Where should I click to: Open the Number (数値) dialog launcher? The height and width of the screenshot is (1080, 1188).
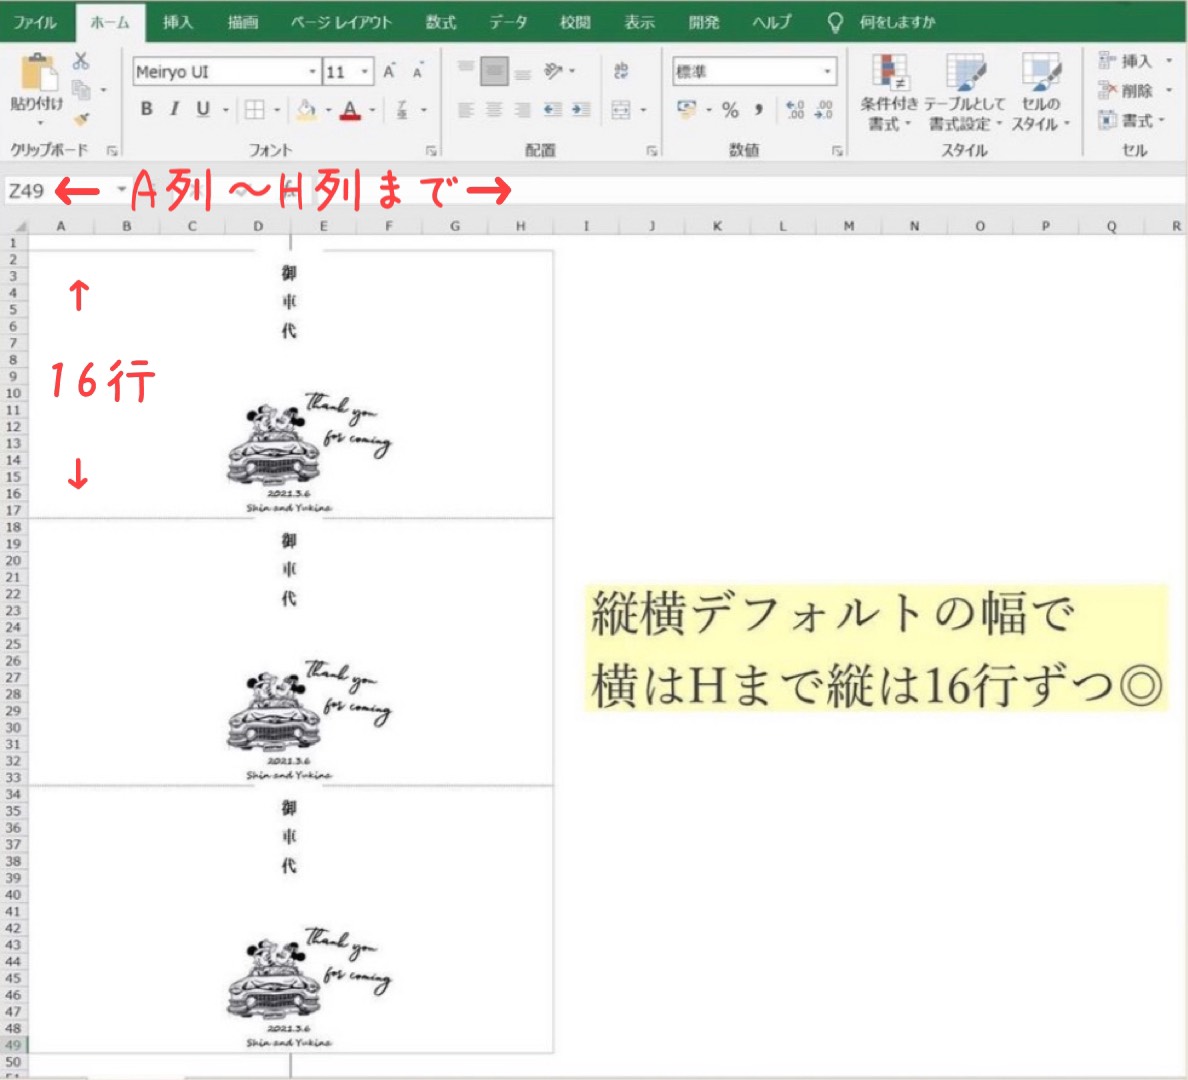point(837,151)
